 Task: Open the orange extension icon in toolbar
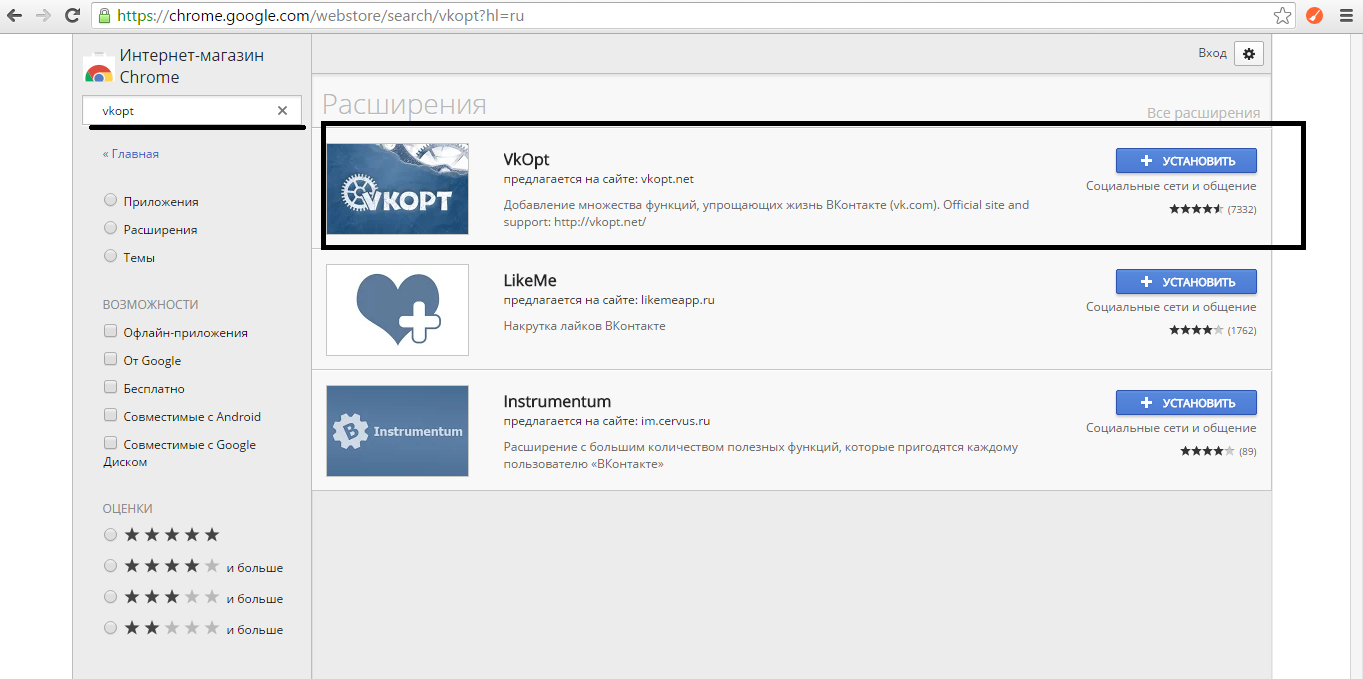1314,16
